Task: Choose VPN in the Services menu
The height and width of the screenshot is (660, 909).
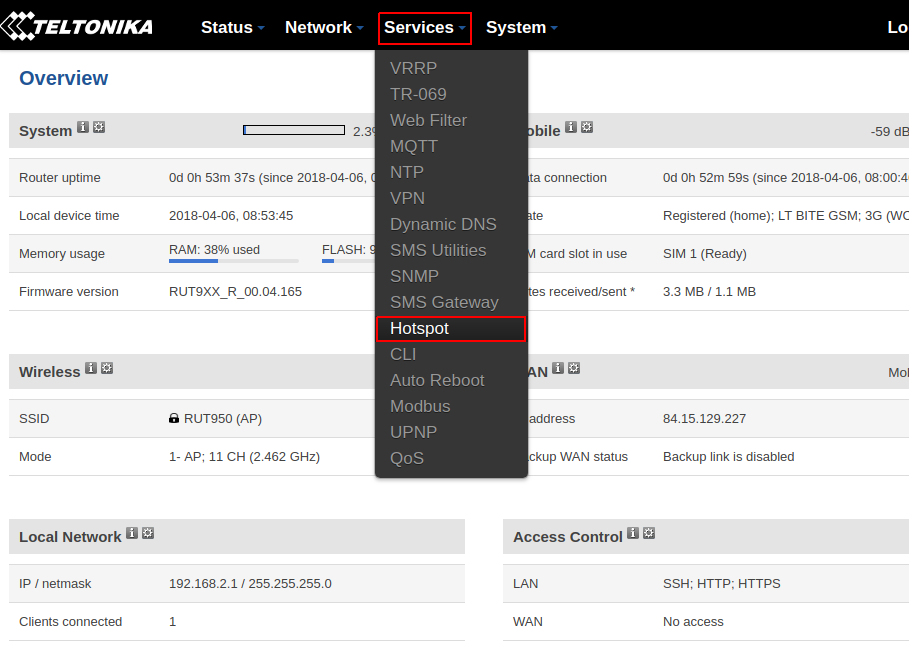Action: pyautogui.click(x=407, y=198)
